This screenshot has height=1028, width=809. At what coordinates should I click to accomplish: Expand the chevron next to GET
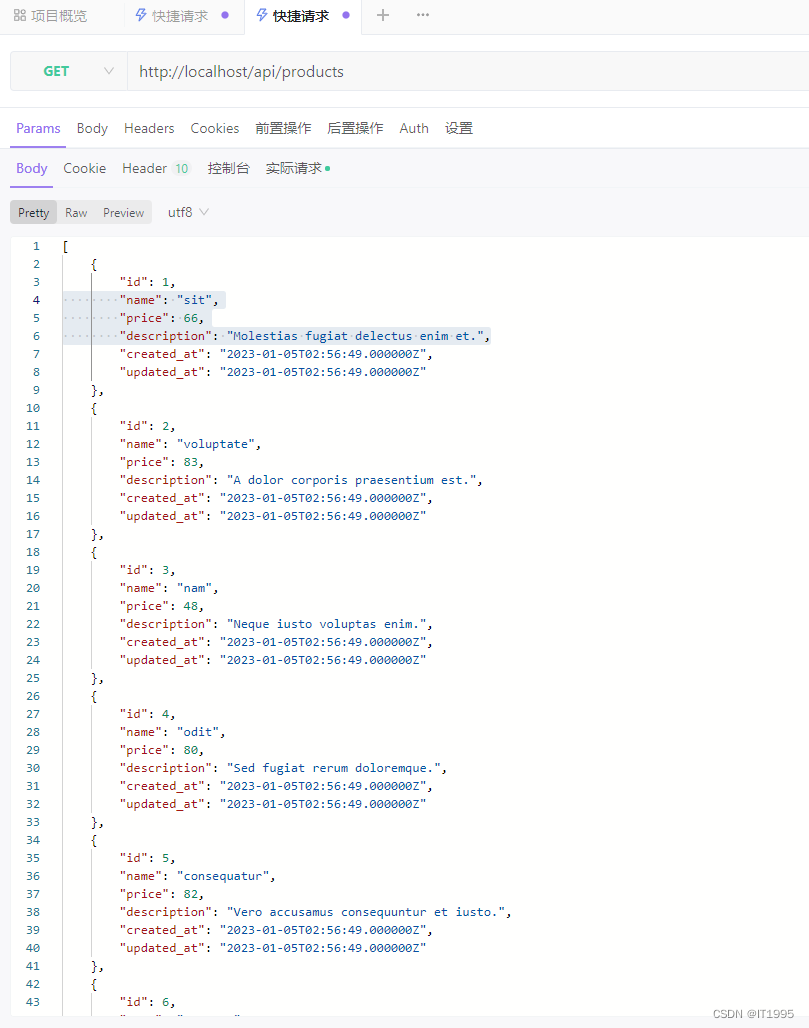point(108,71)
